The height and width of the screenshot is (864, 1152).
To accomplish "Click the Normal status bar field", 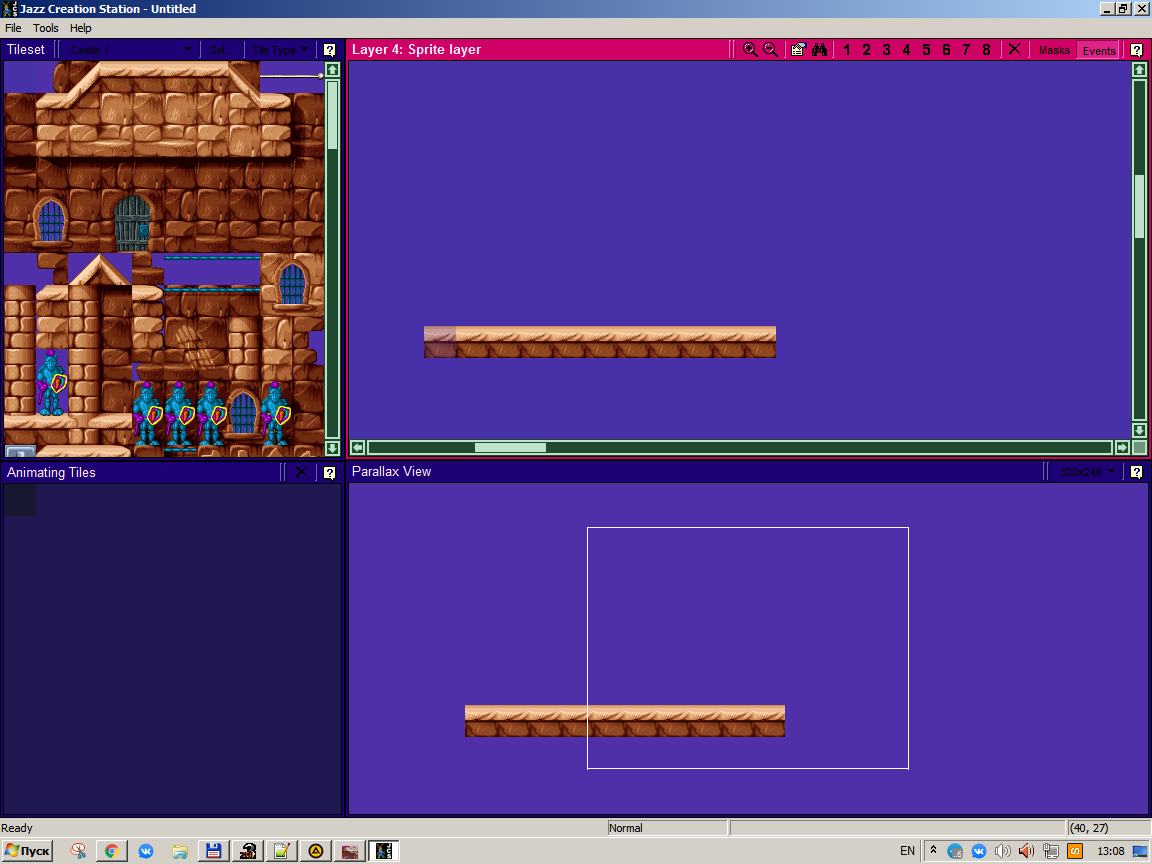I will (667, 828).
